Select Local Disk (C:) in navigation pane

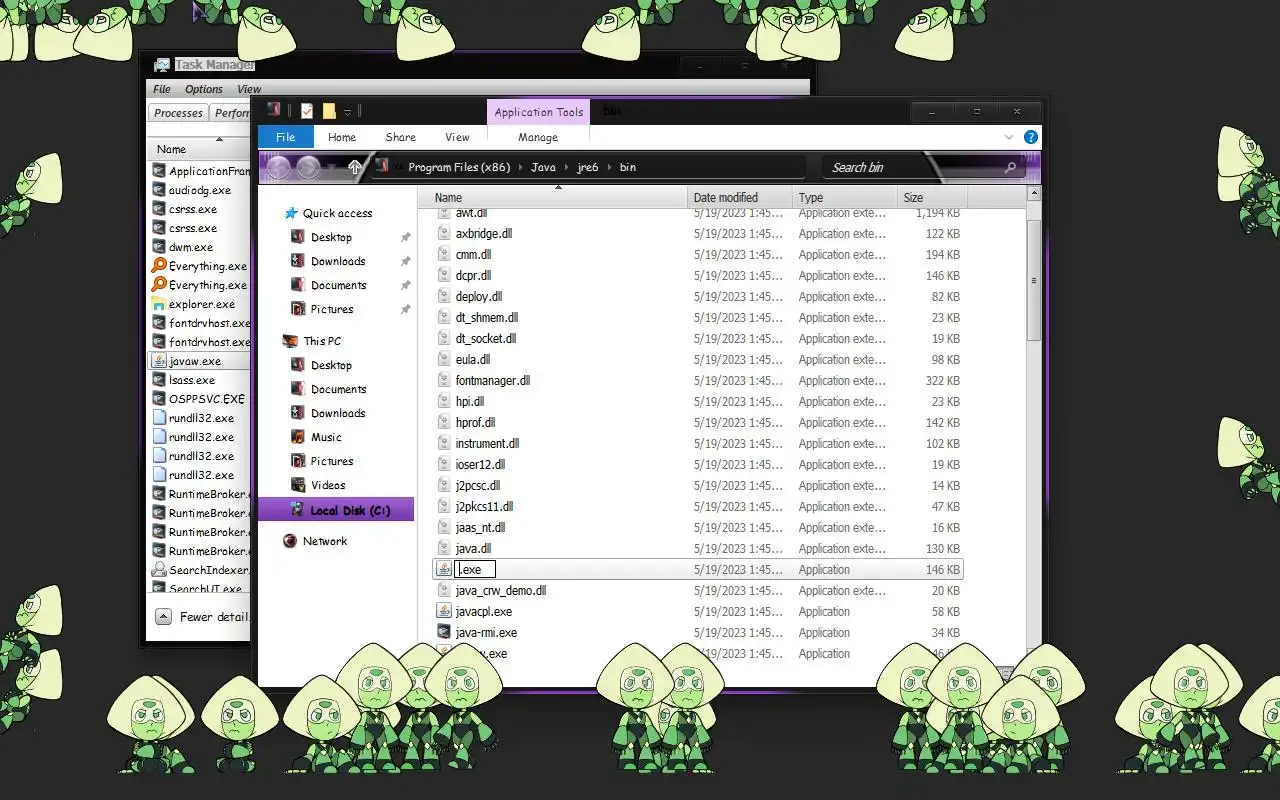coord(336,510)
